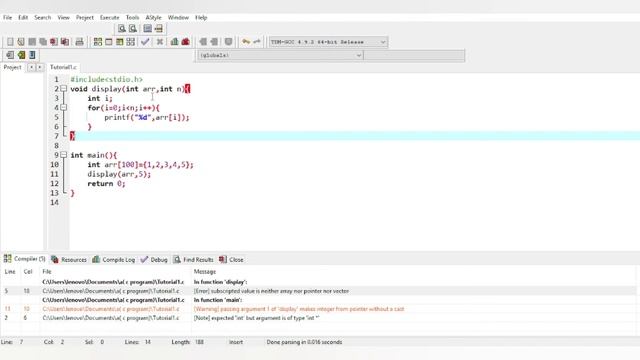Open the Edit menu
Image resolution: width=640 pixels, height=360 pixels.
(23, 18)
